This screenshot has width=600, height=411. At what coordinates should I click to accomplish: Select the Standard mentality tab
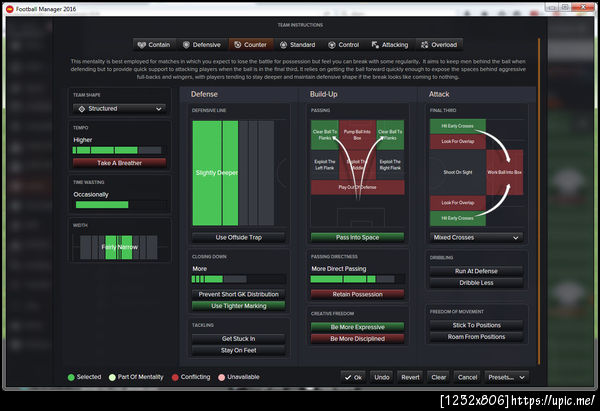click(298, 45)
